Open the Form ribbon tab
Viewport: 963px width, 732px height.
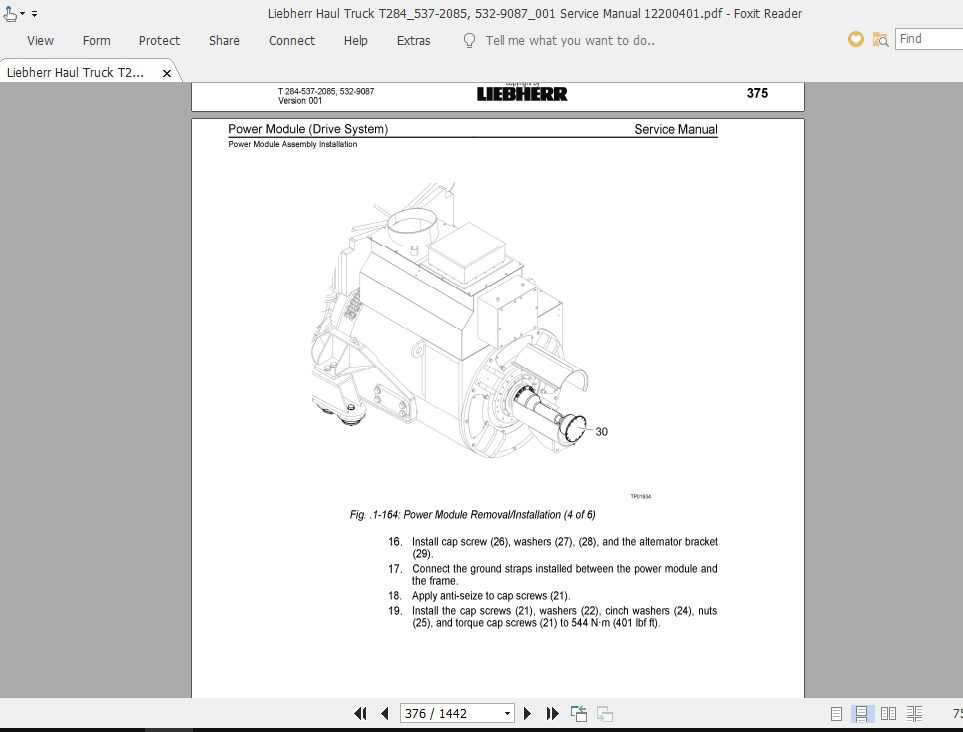(96, 41)
